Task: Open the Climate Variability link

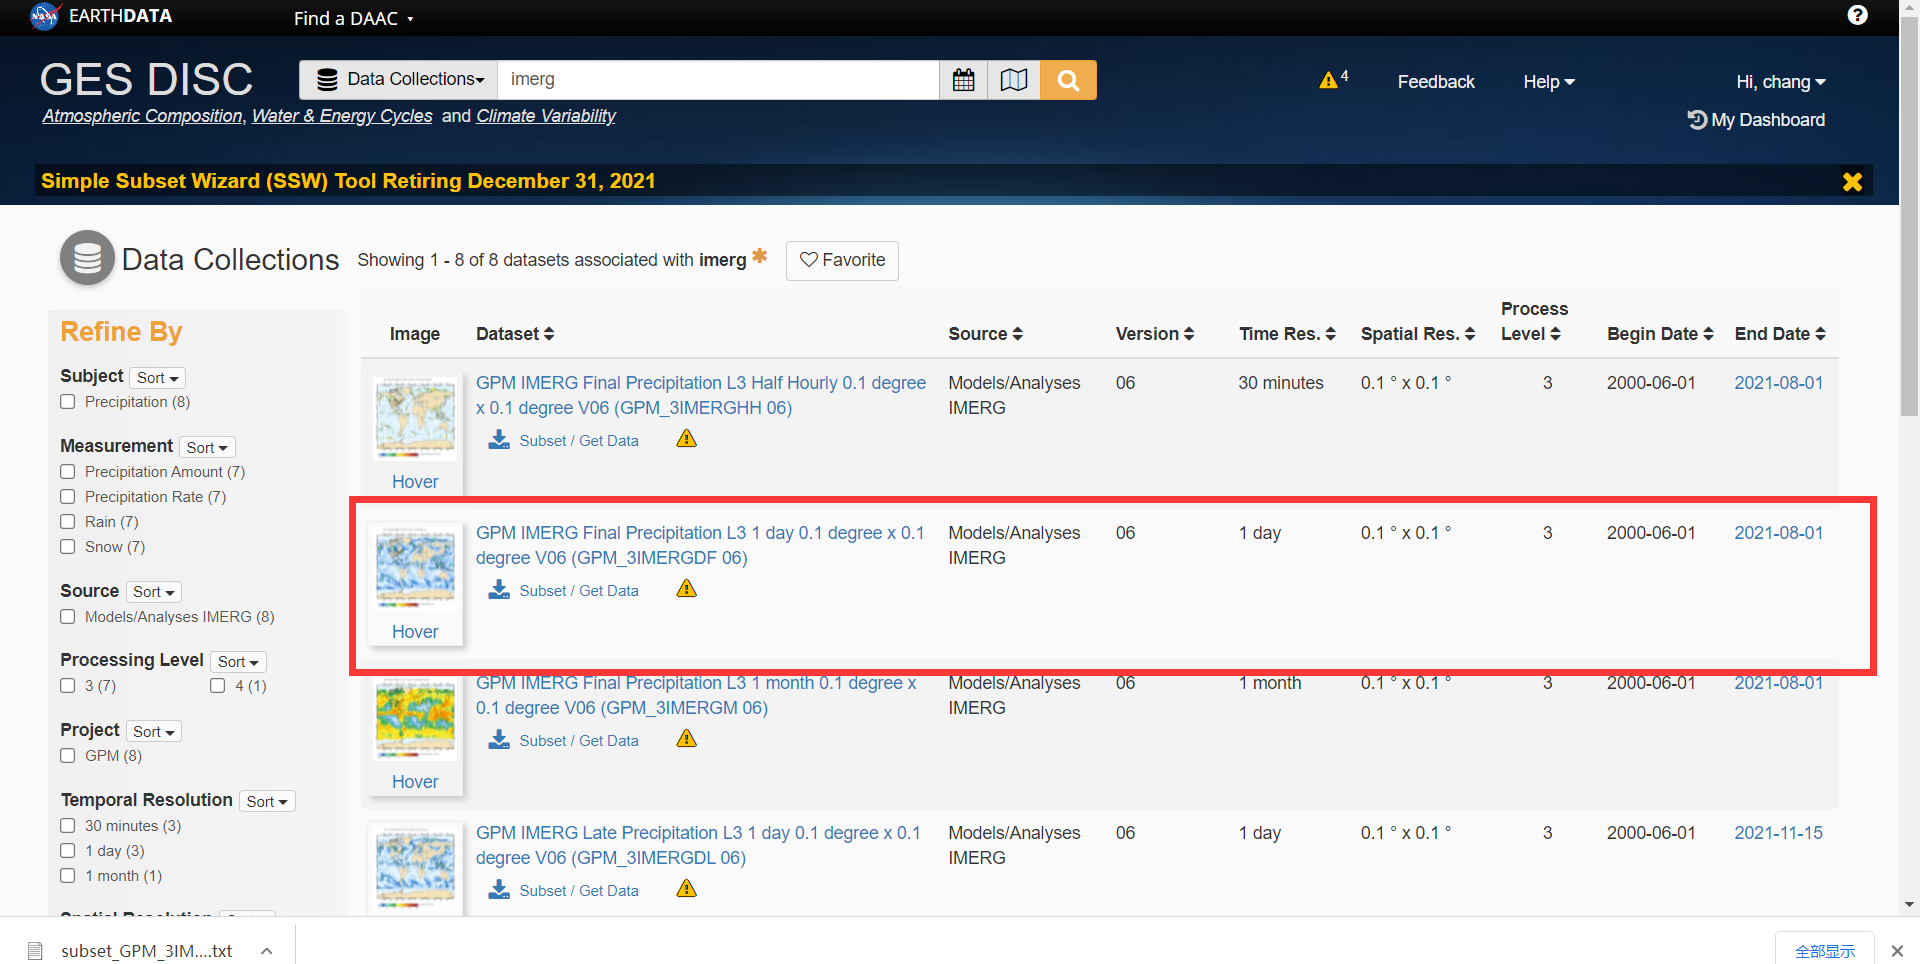Action: pos(546,116)
